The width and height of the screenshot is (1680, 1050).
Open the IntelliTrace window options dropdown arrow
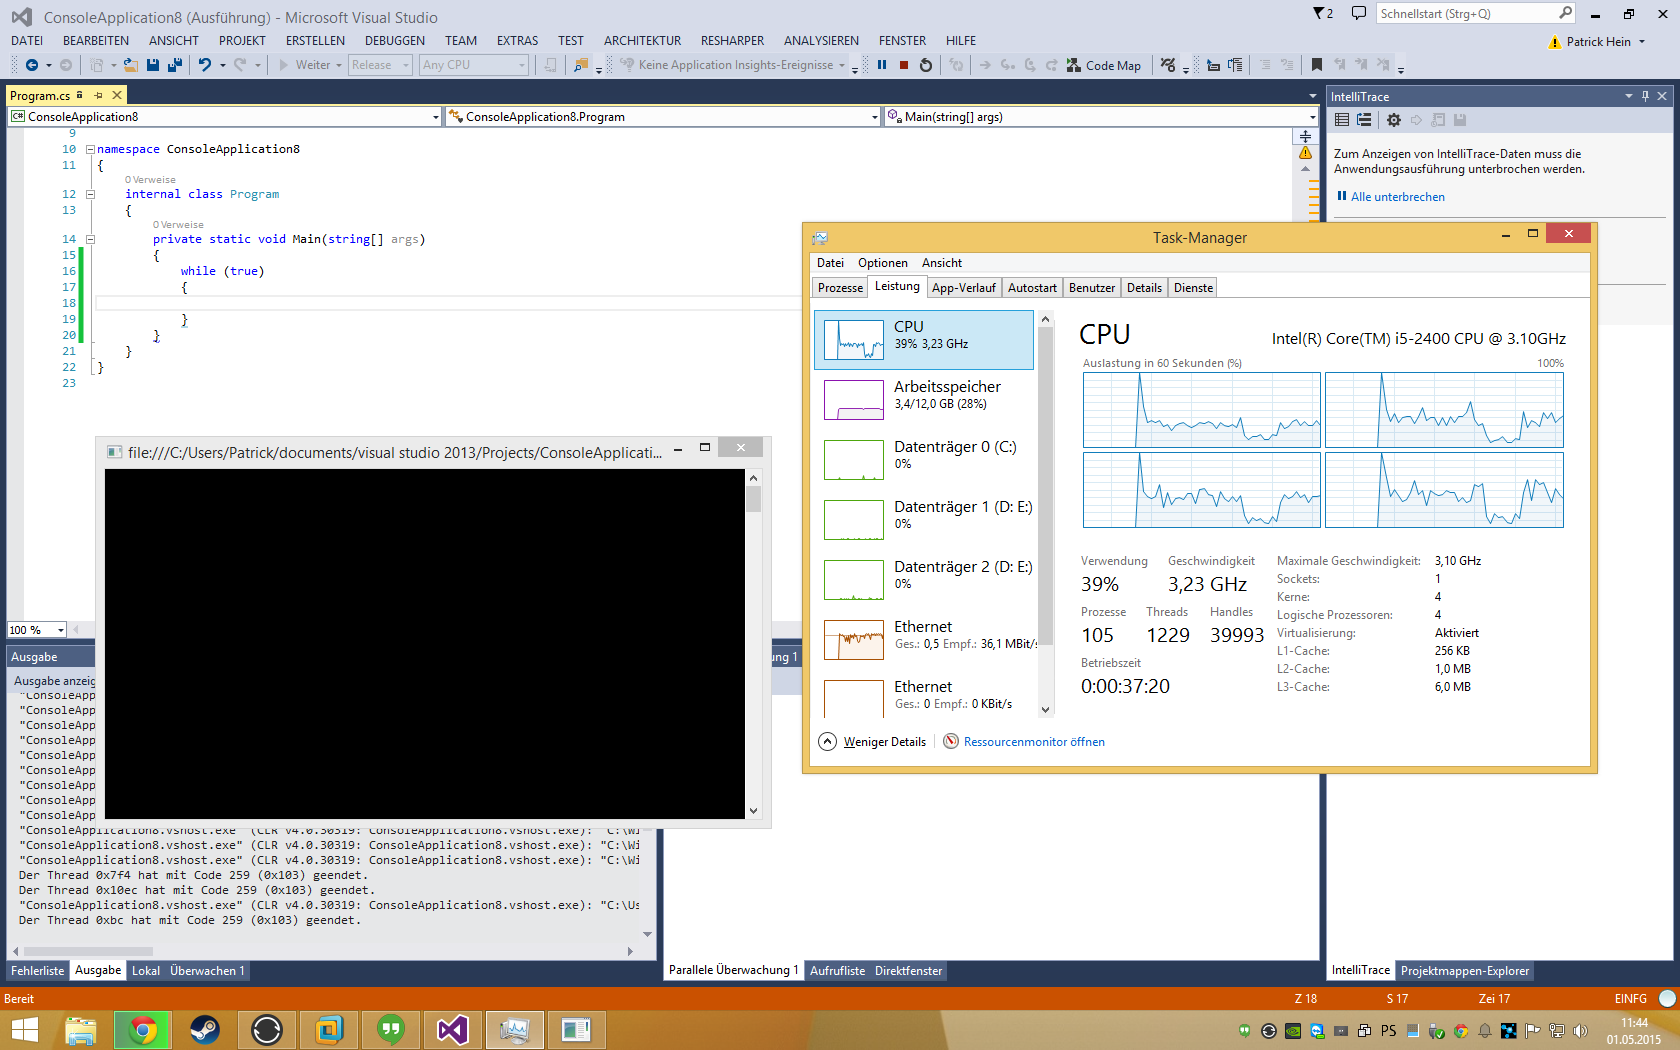pos(1629,96)
